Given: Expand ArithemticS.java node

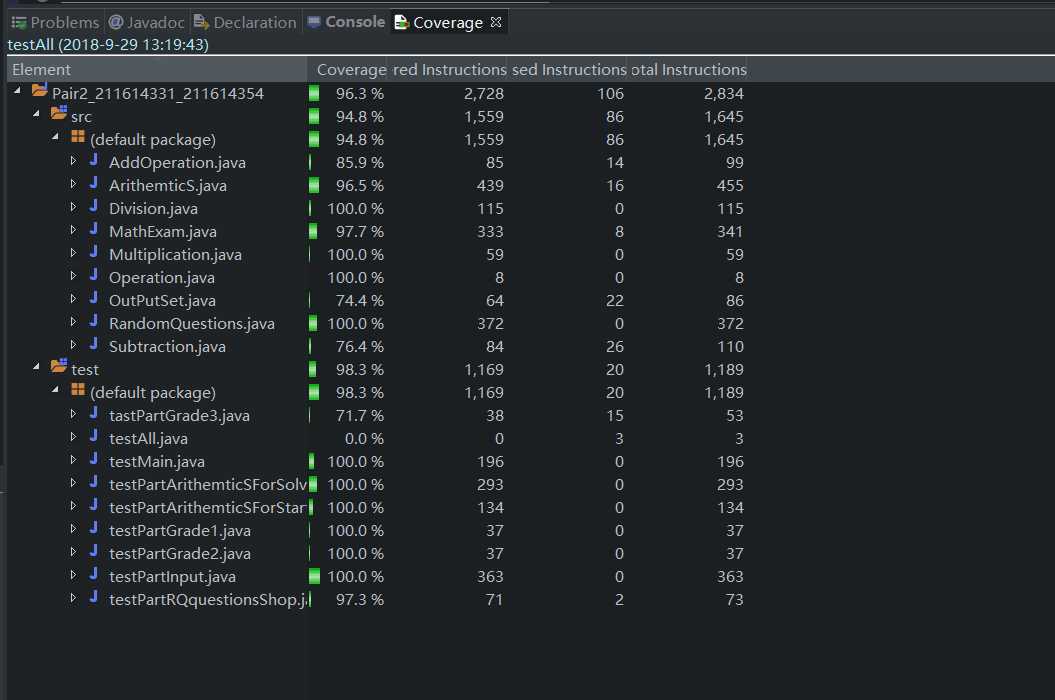Looking at the screenshot, I should click(73, 184).
